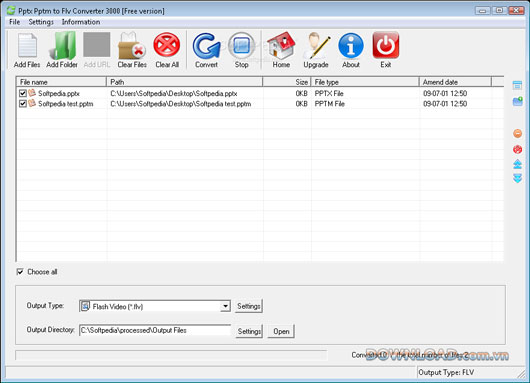Open the Information menu

click(x=81, y=22)
